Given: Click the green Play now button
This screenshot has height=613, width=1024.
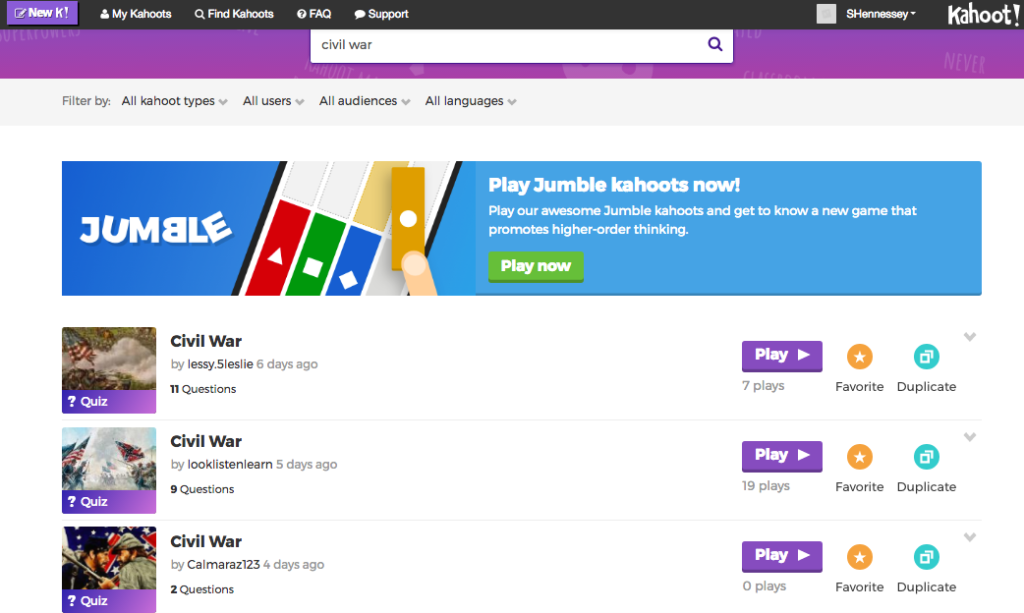Looking at the screenshot, I should pos(536,266).
